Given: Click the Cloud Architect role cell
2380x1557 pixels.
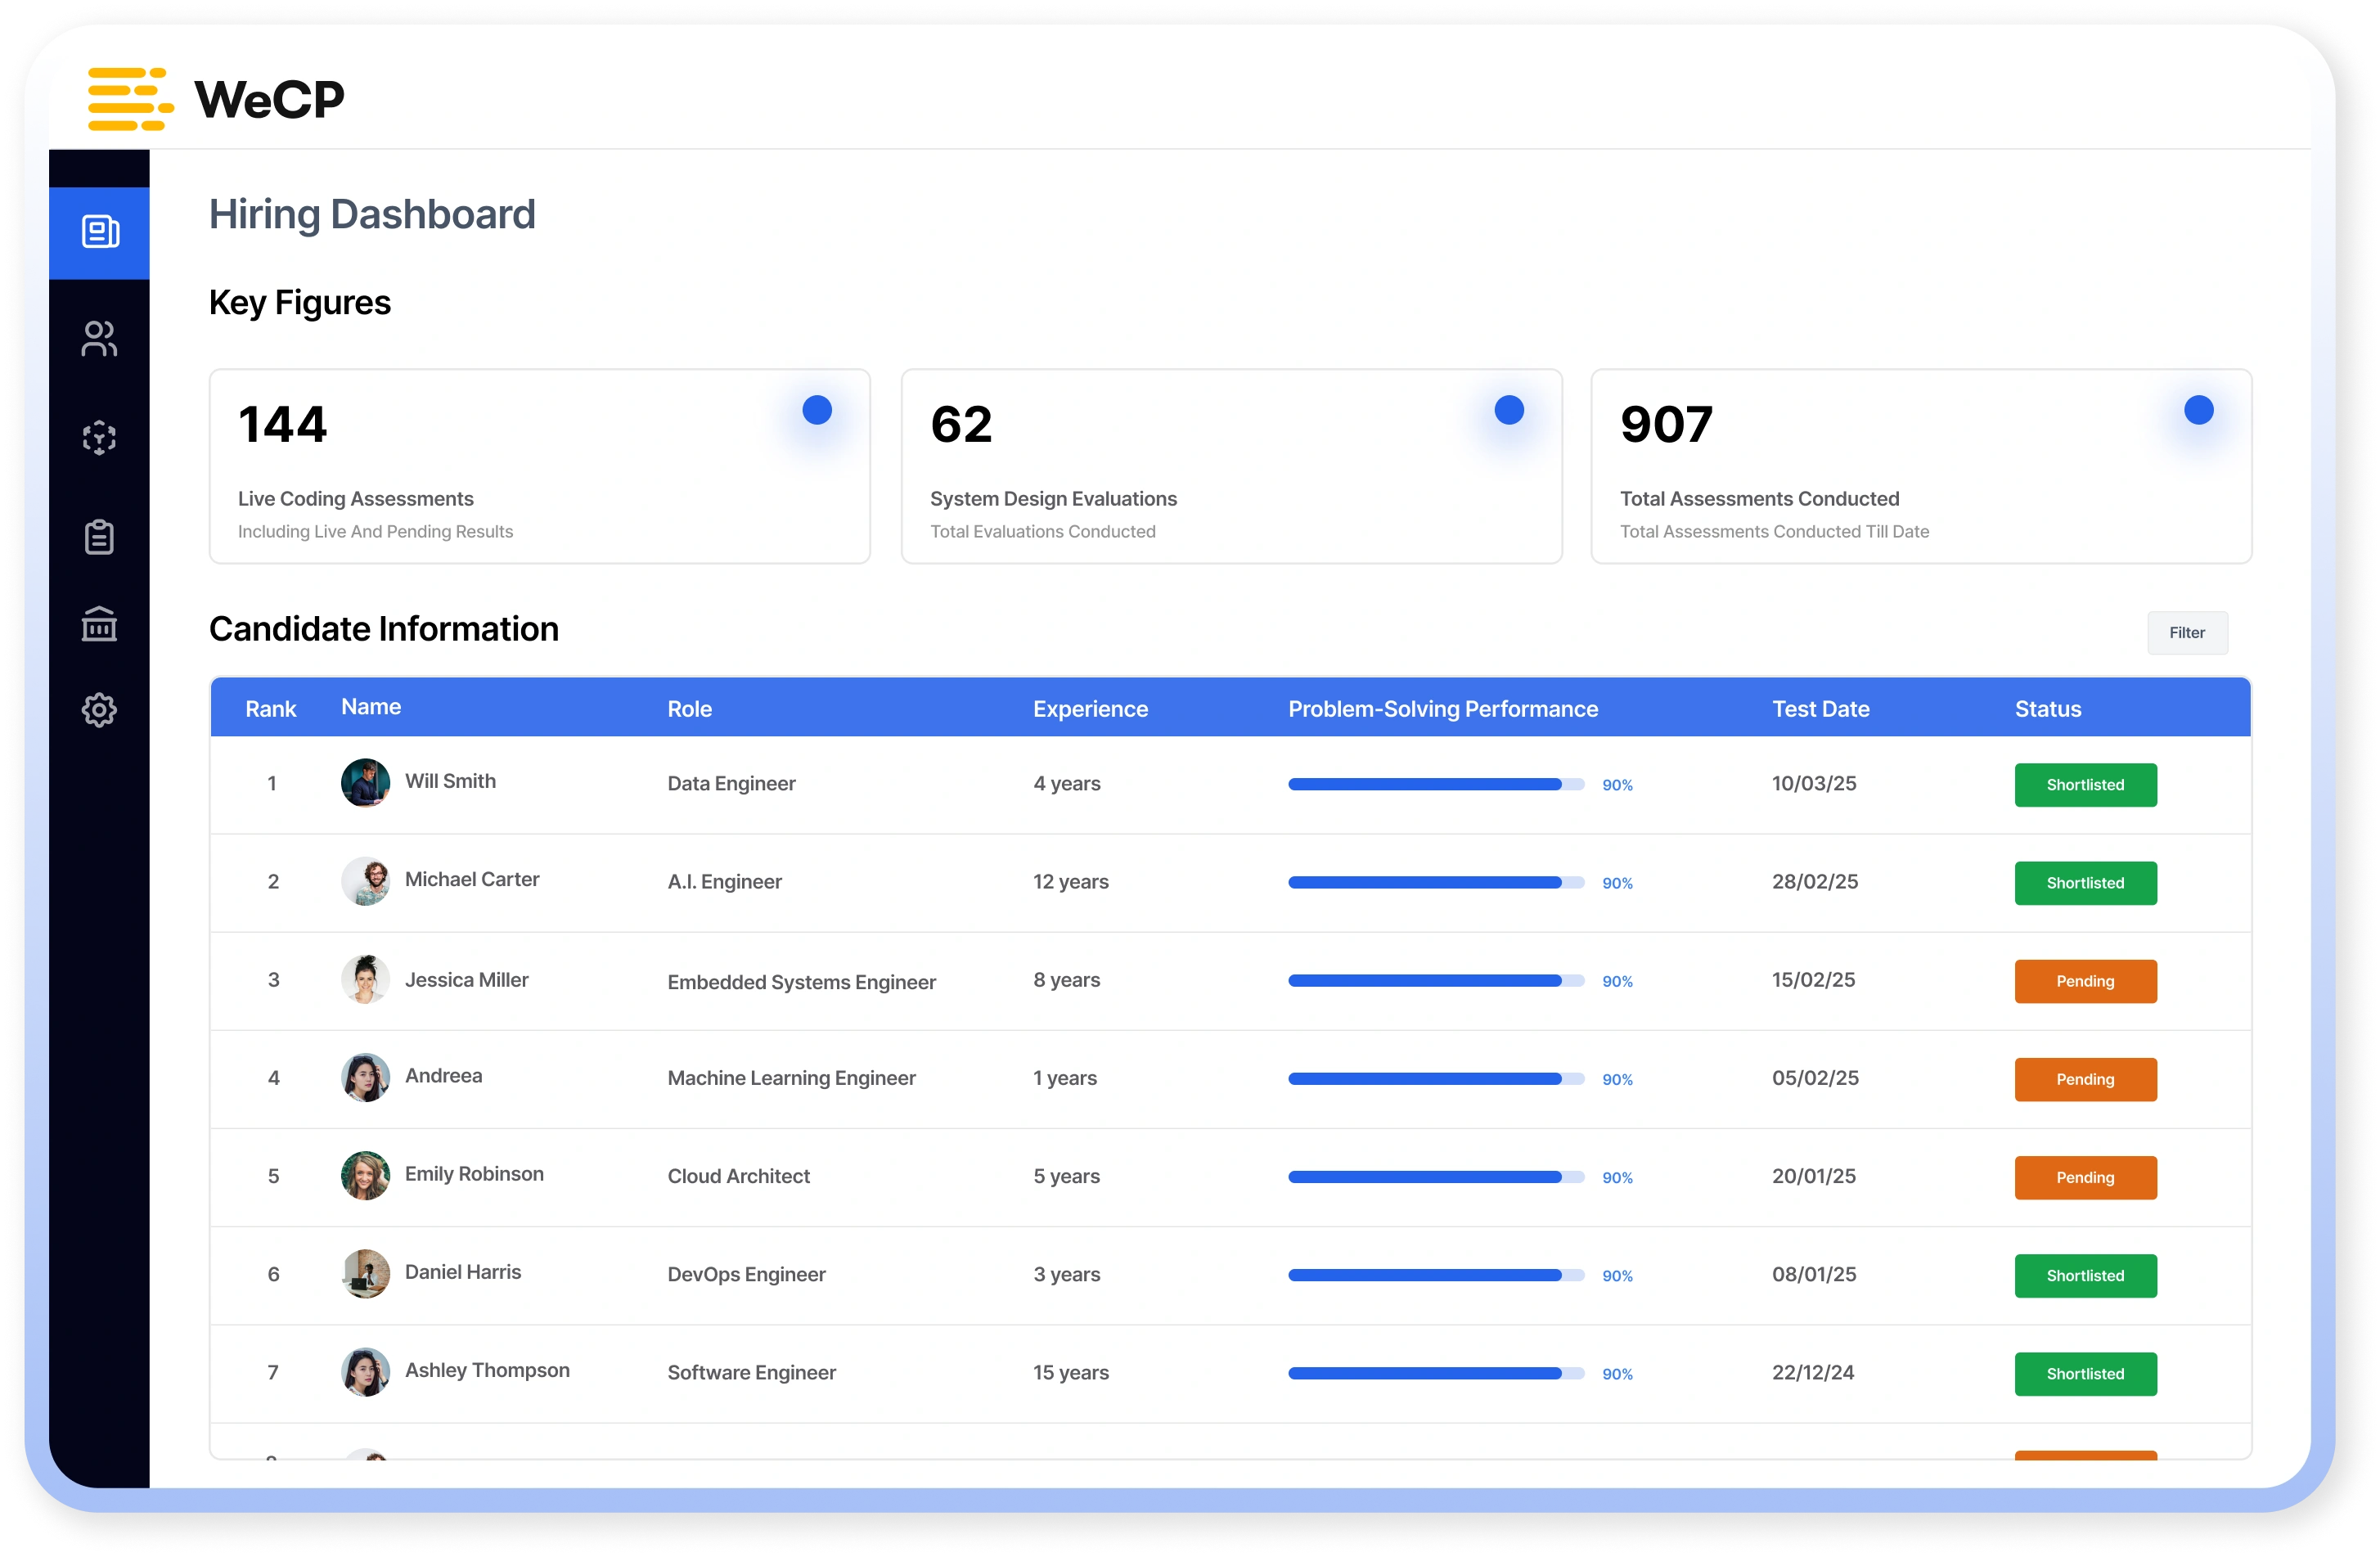Looking at the screenshot, I should point(739,1176).
